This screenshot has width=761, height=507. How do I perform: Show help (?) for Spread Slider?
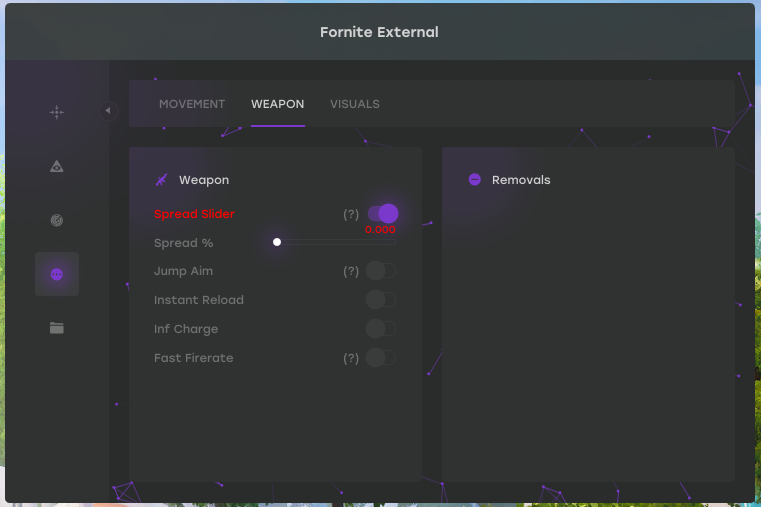click(351, 214)
